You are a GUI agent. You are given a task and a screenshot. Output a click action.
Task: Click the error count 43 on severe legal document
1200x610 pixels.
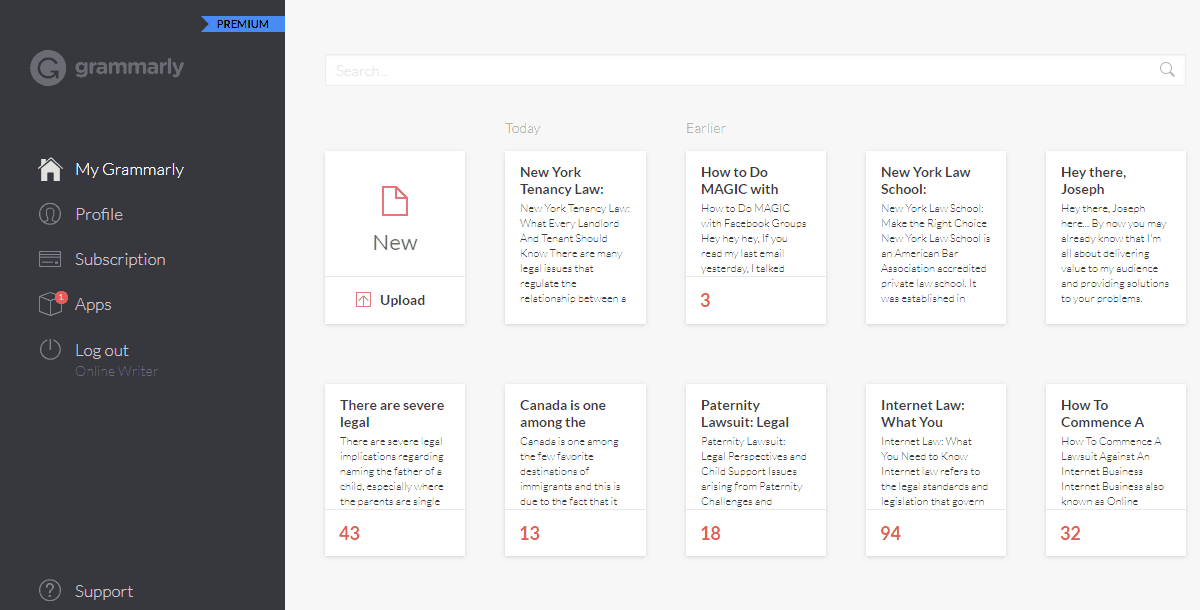[x=349, y=533]
